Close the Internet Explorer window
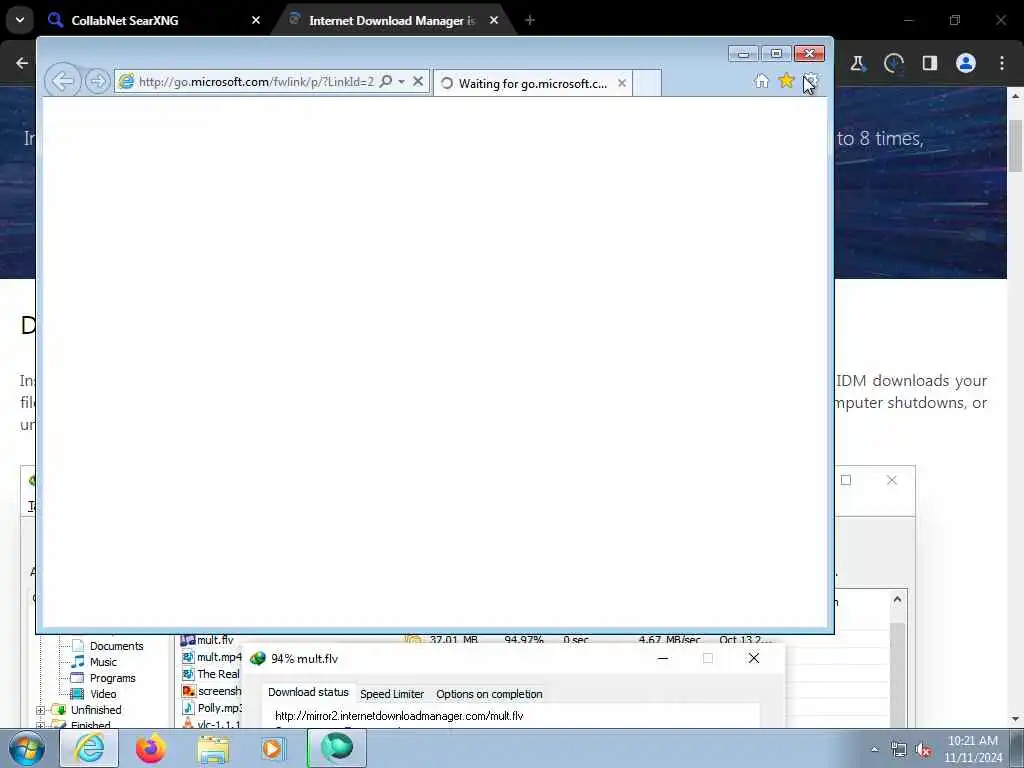Image resolution: width=1024 pixels, height=768 pixels. (809, 54)
